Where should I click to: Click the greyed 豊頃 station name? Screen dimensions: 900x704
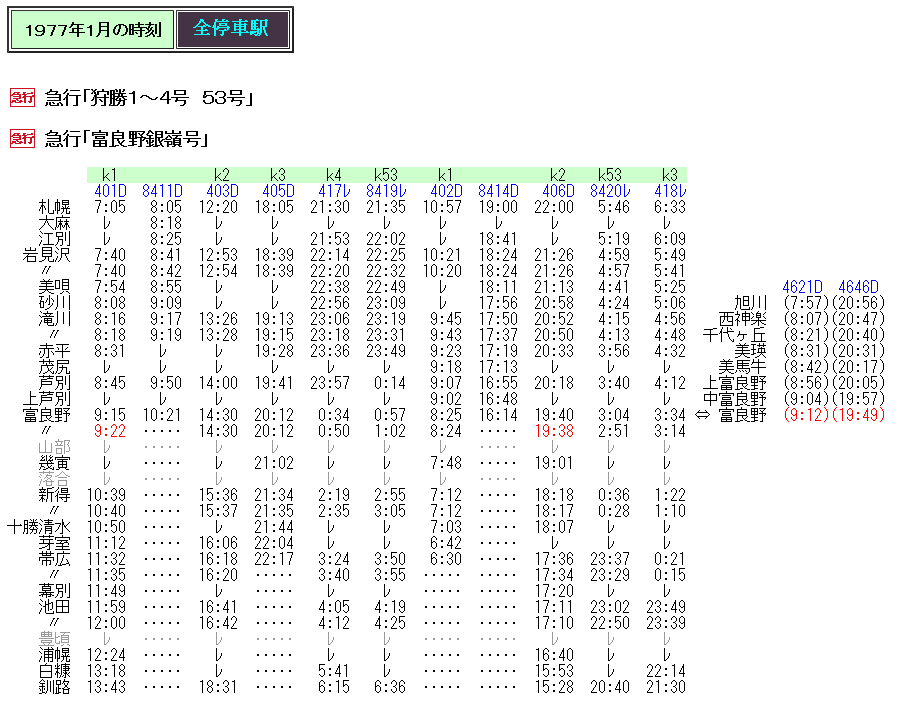click(x=55, y=639)
